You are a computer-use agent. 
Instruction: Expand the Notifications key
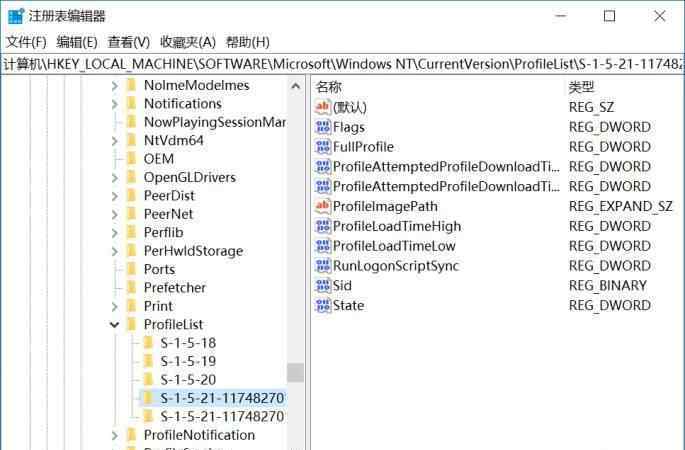[x=114, y=104]
